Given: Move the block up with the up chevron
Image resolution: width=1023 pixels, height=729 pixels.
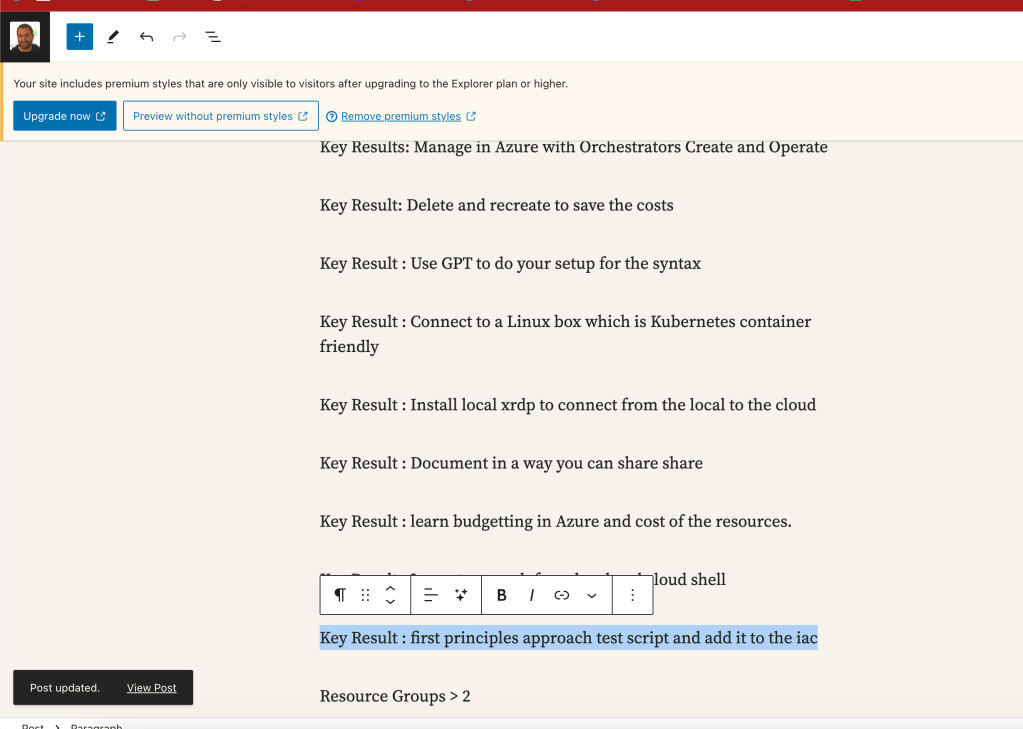Looking at the screenshot, I should (390, 588).
